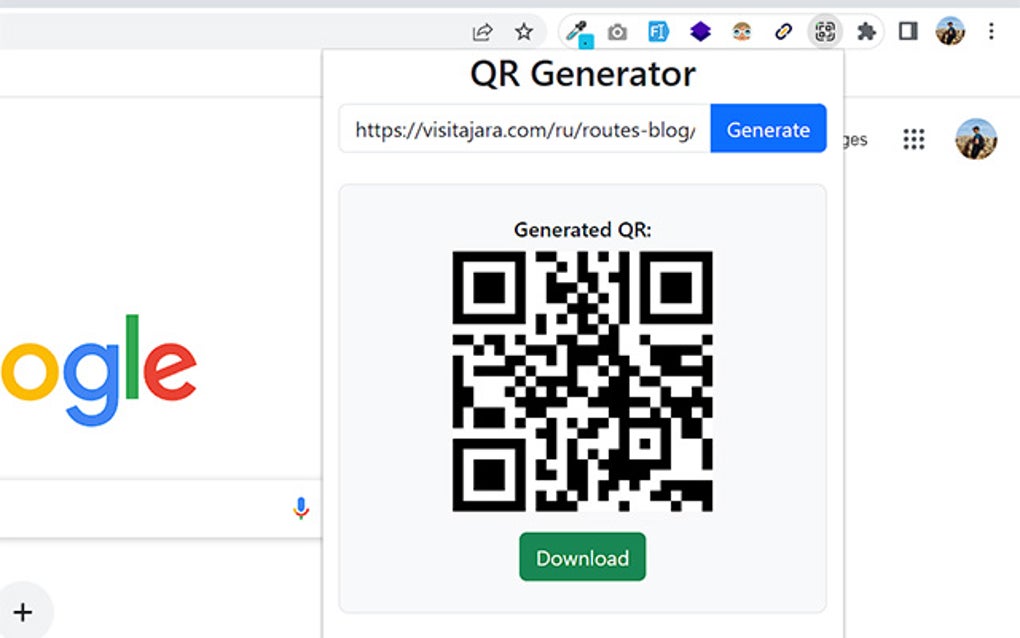Open a new tab with the plus button

coord(23,611)
